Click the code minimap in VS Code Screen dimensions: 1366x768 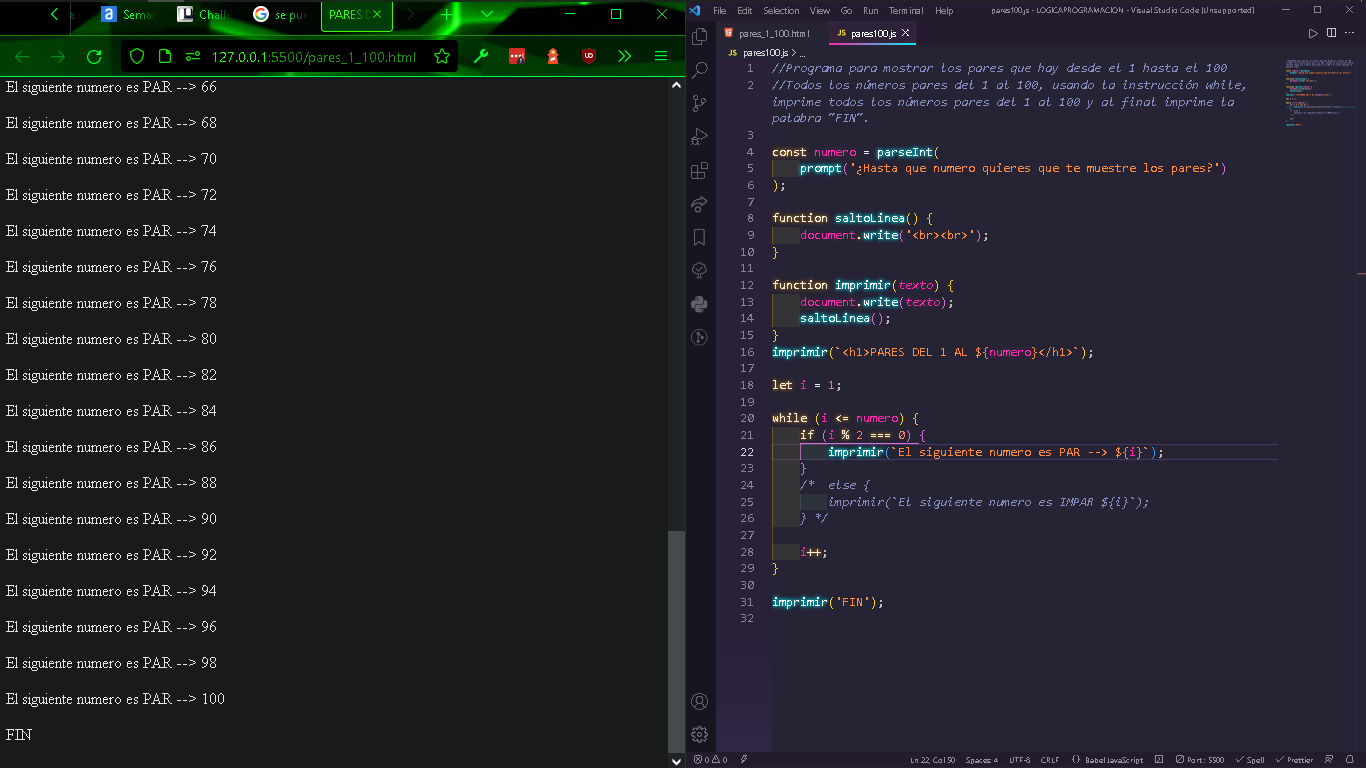click(1320, 95)
